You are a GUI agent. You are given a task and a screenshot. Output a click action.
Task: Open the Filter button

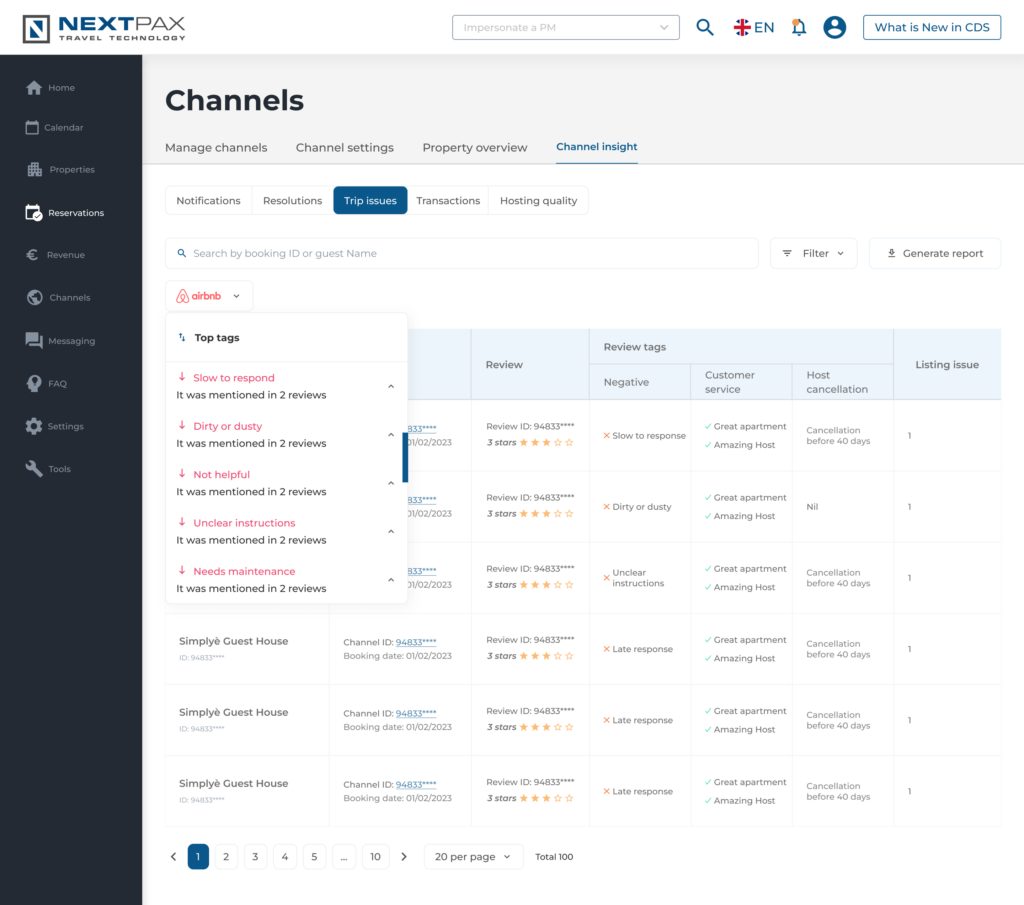click(813, 254)
